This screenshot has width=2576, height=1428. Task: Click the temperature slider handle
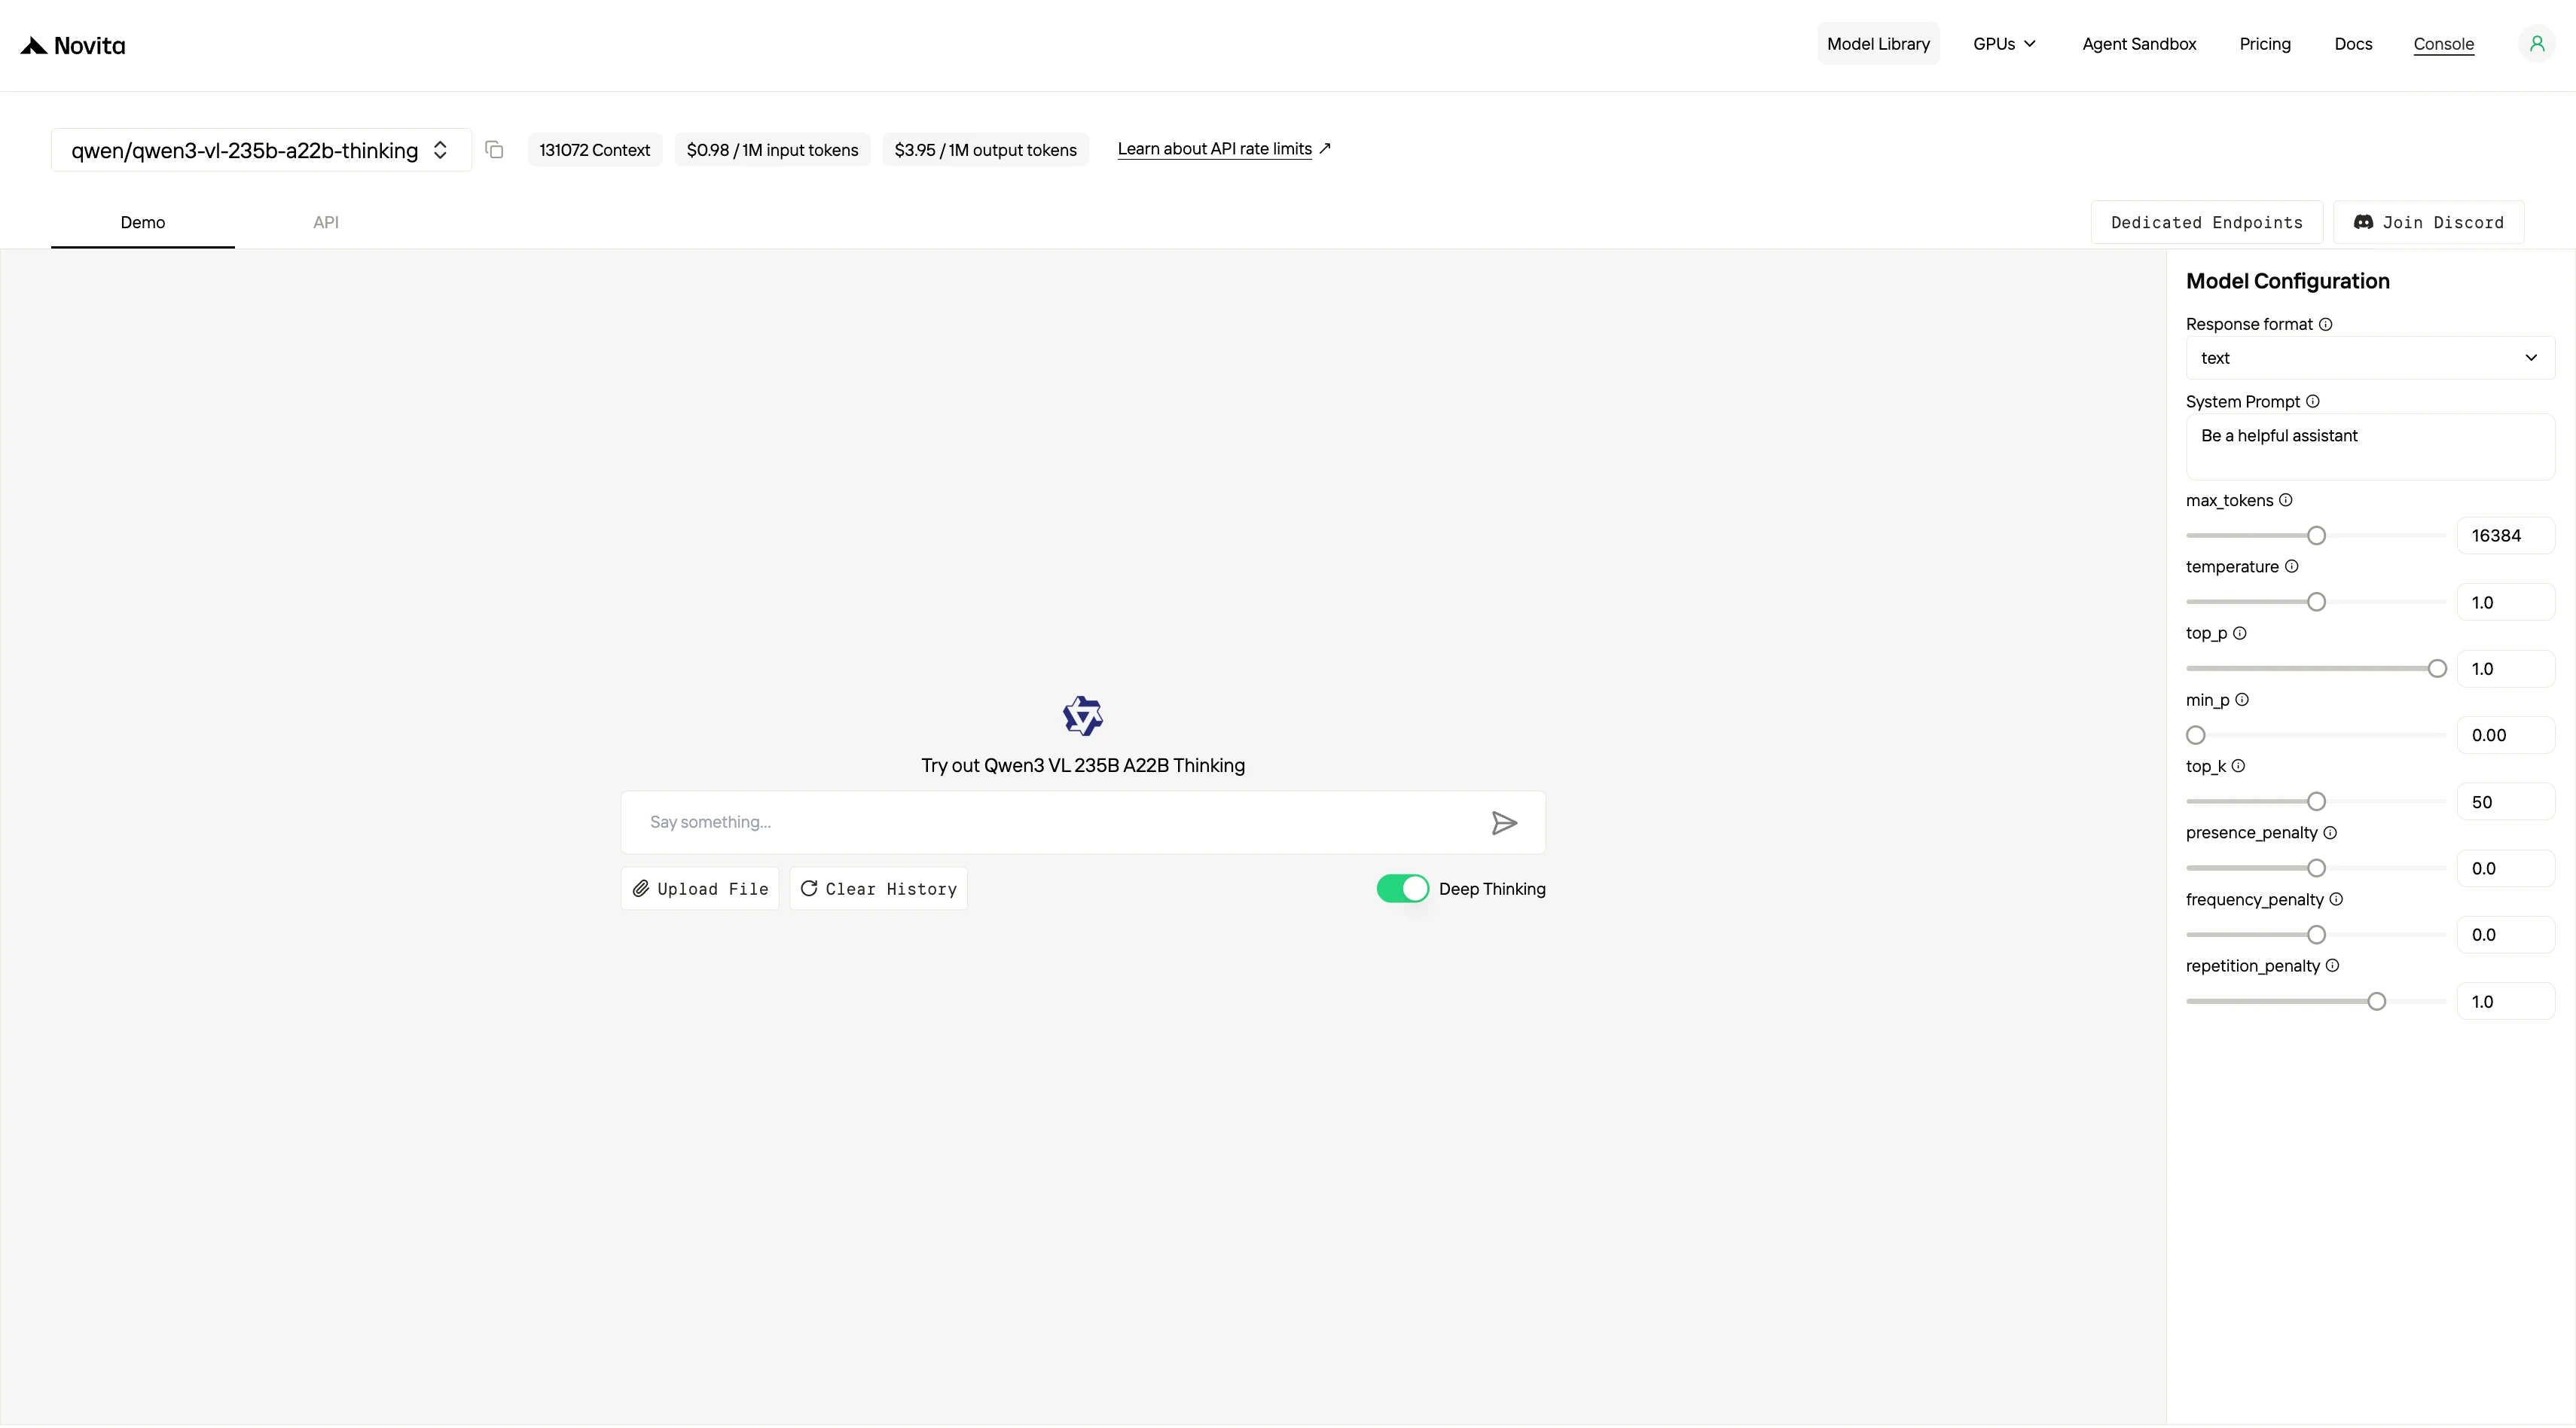(x=2316, y=602)
